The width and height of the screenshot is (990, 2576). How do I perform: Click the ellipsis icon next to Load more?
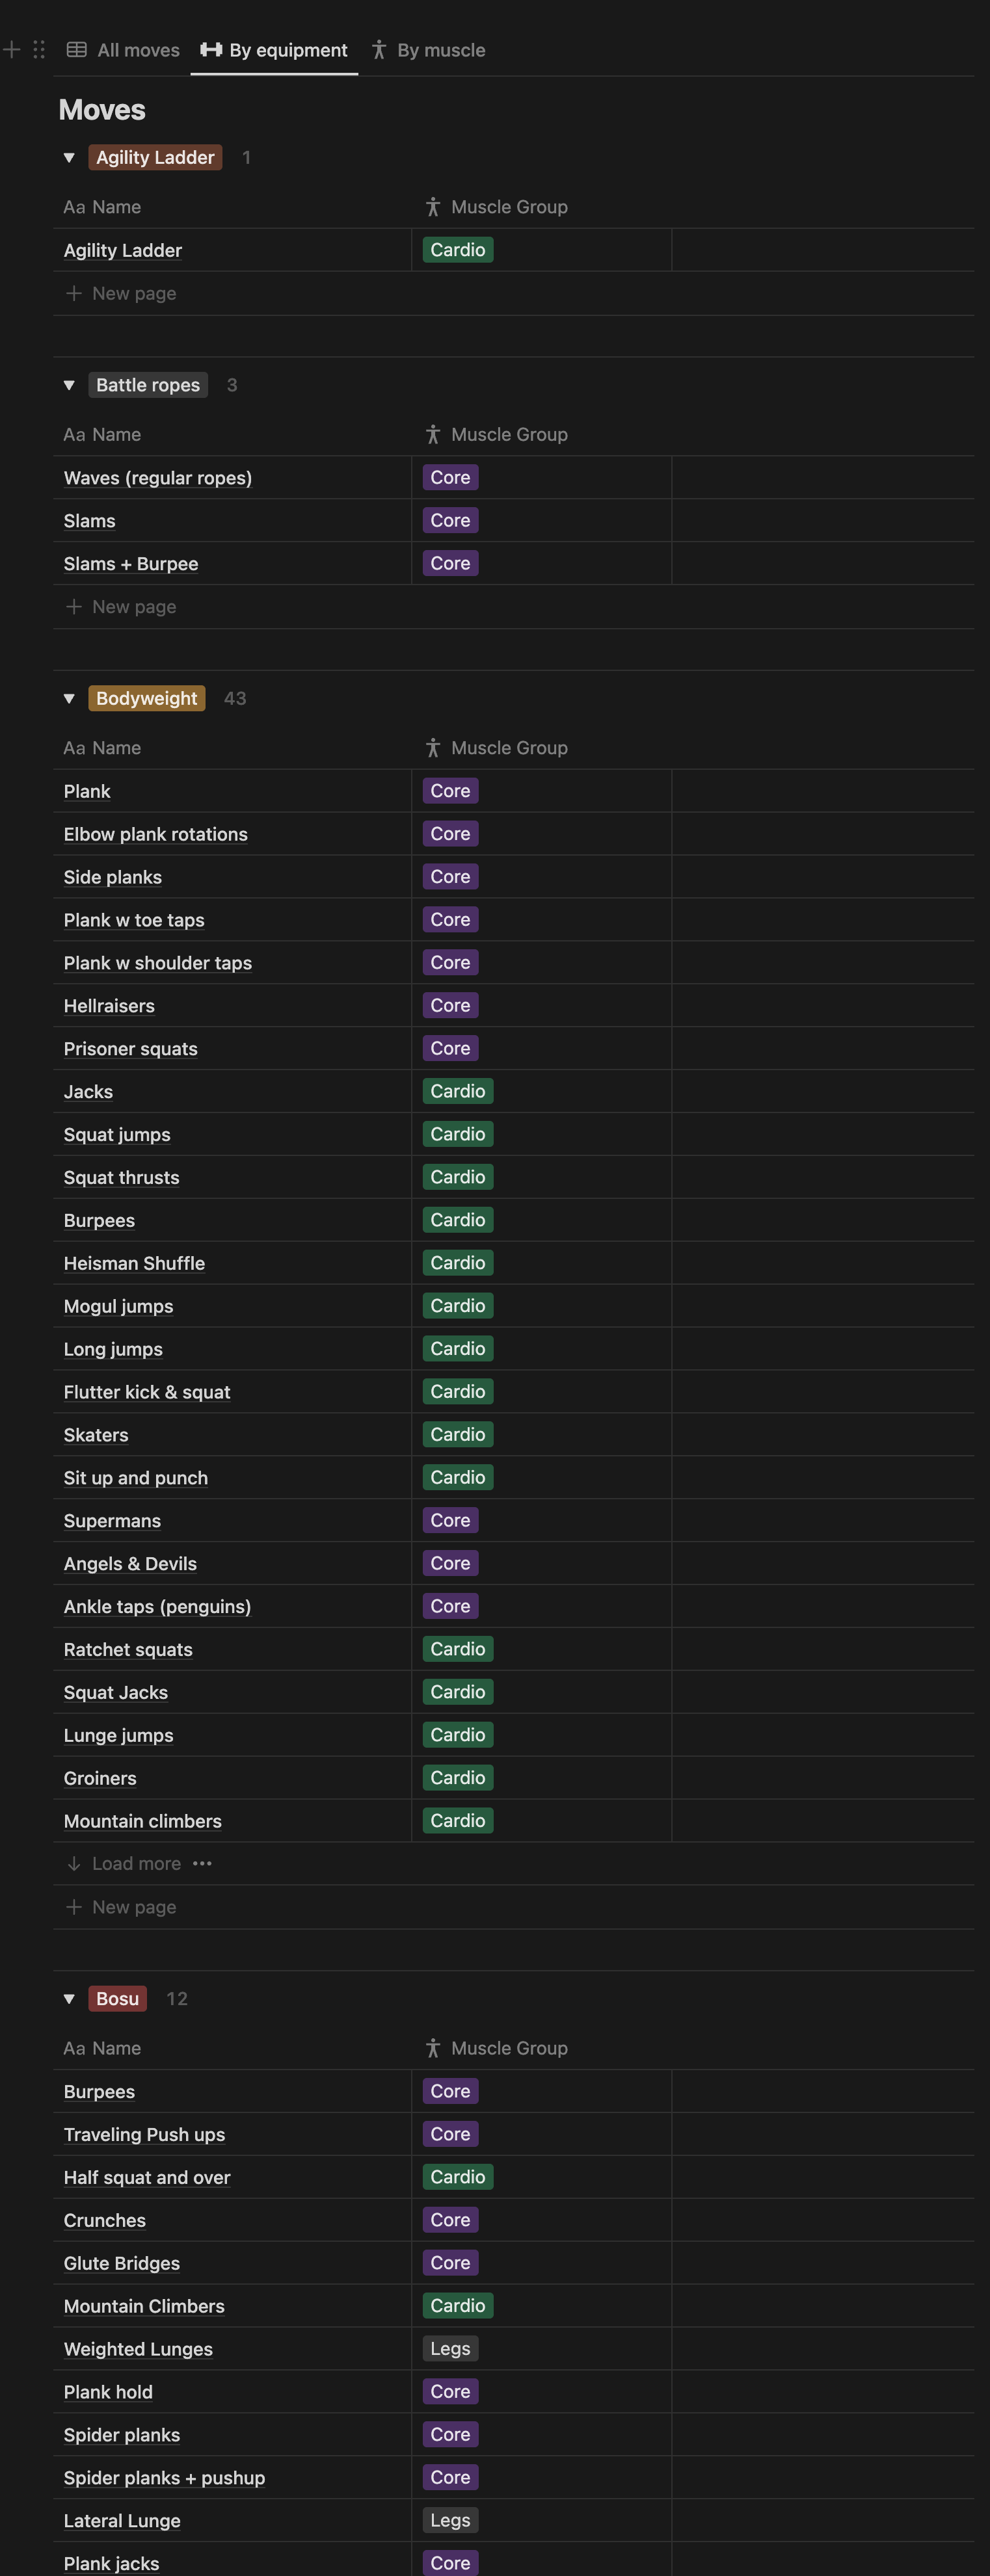point(202,1863)
